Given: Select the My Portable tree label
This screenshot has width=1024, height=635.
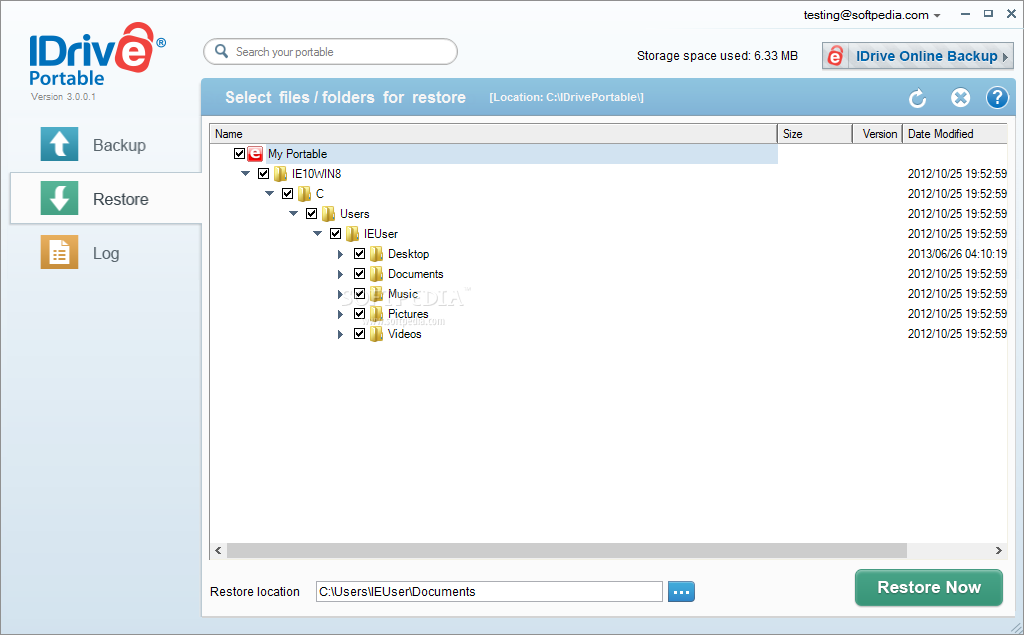Looking at the screenshot, I should pyautogui.click(x=297, y=154).
